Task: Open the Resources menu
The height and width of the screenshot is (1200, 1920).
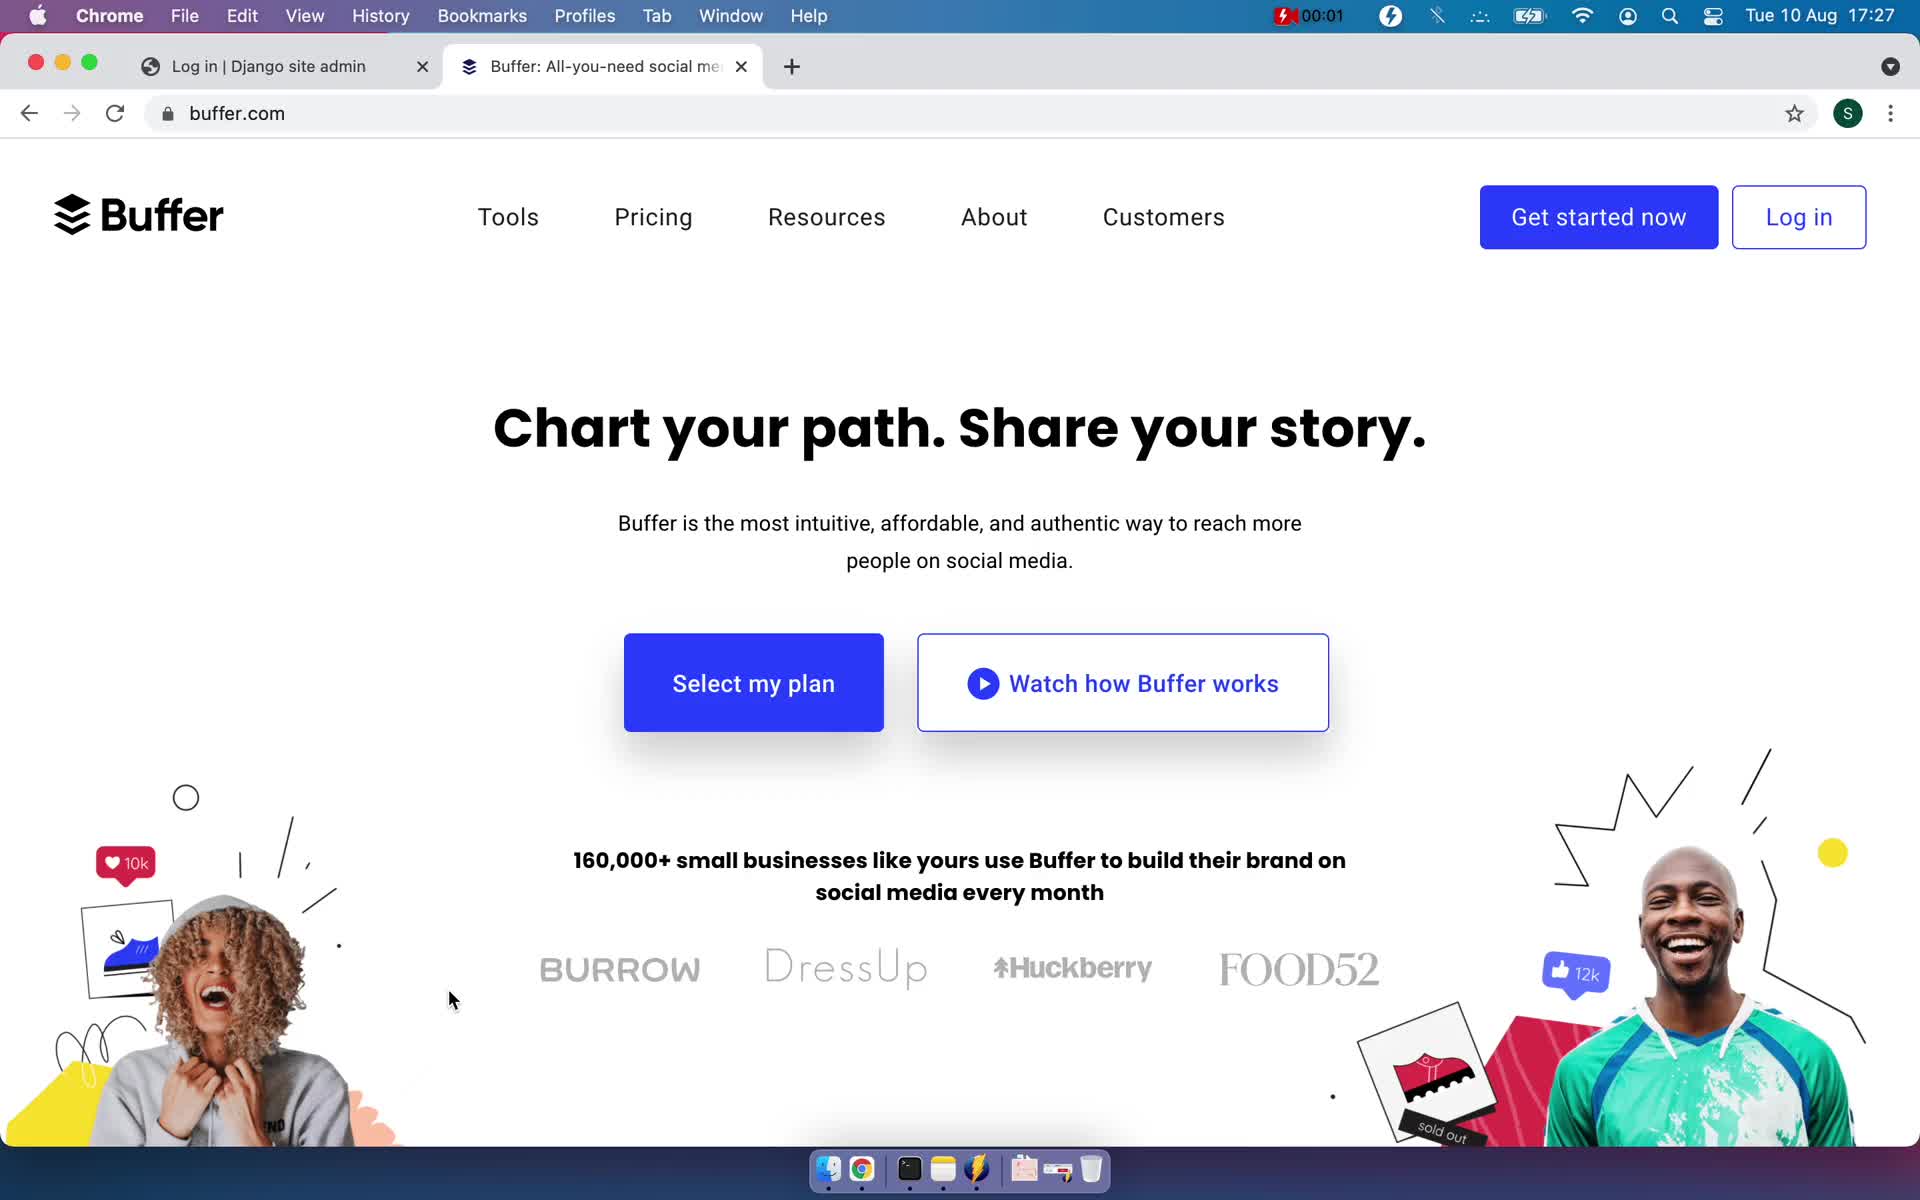Action: point(827,217)
